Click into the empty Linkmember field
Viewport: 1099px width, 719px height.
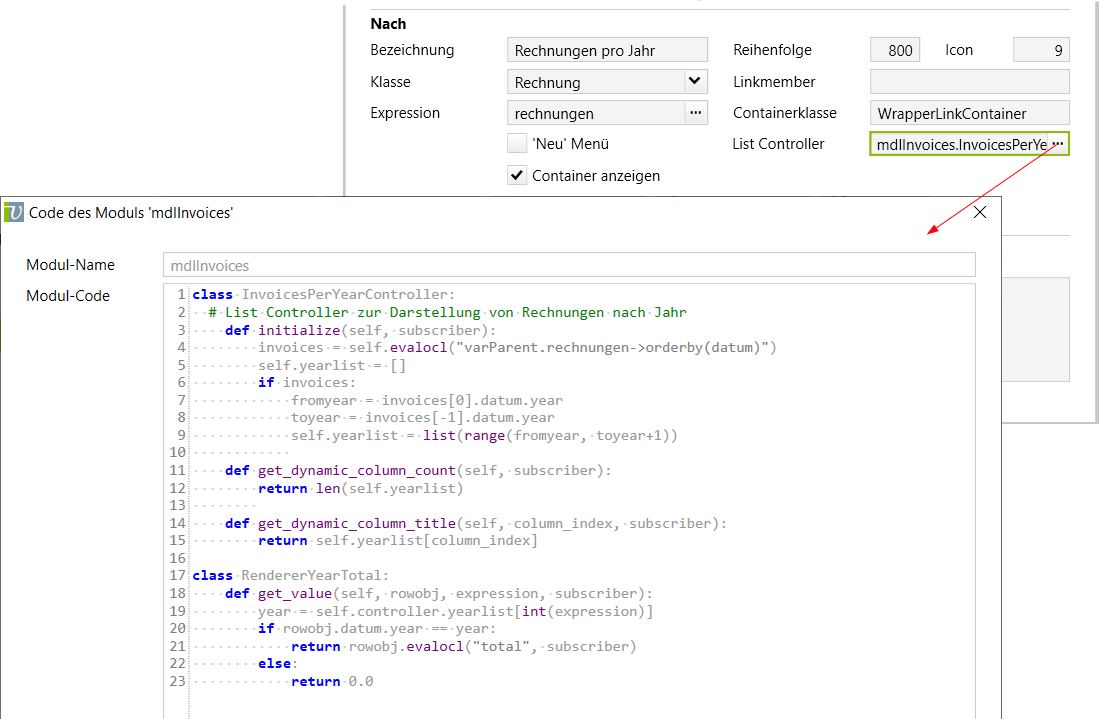tap(969, 82)
